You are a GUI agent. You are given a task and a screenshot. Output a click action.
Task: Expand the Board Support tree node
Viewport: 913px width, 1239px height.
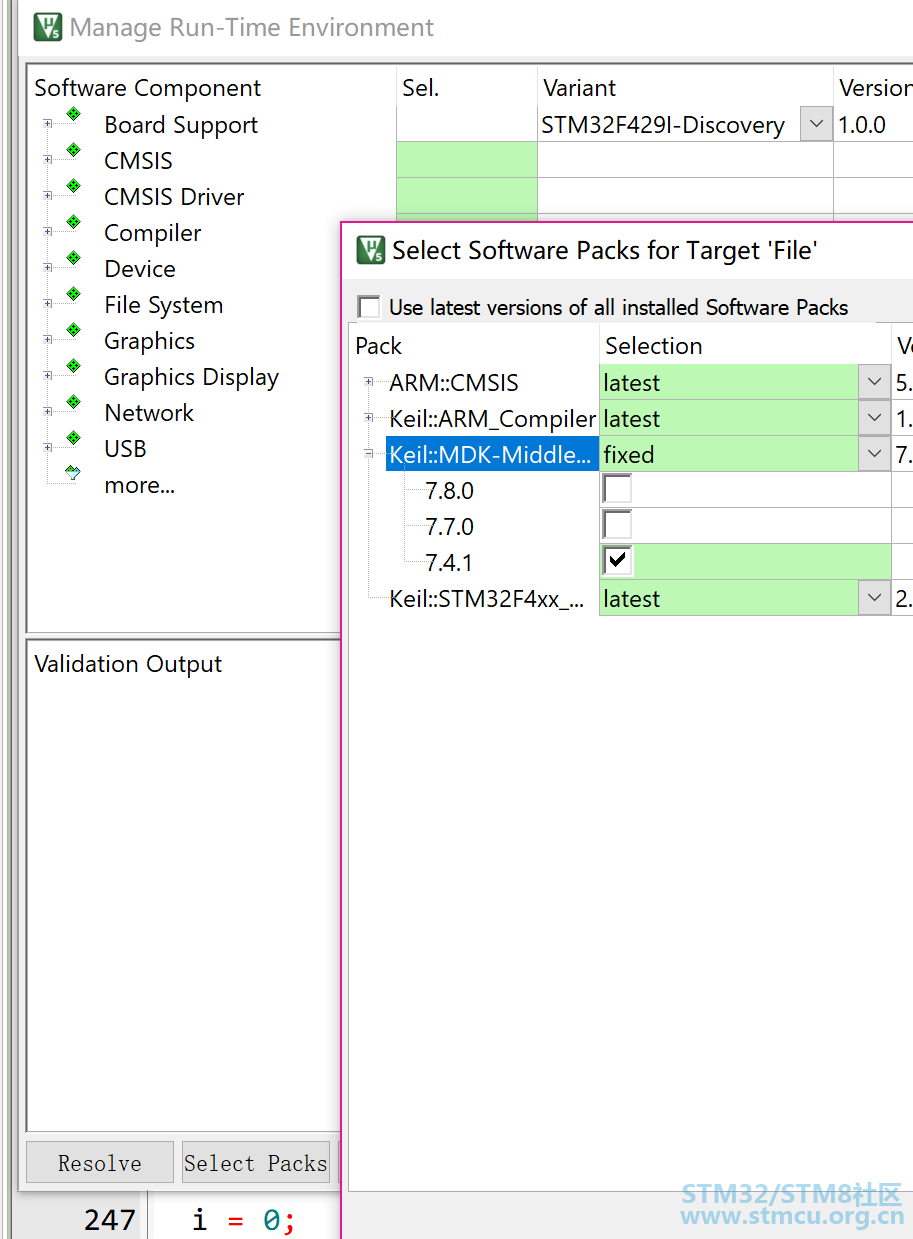pos(47,125)
